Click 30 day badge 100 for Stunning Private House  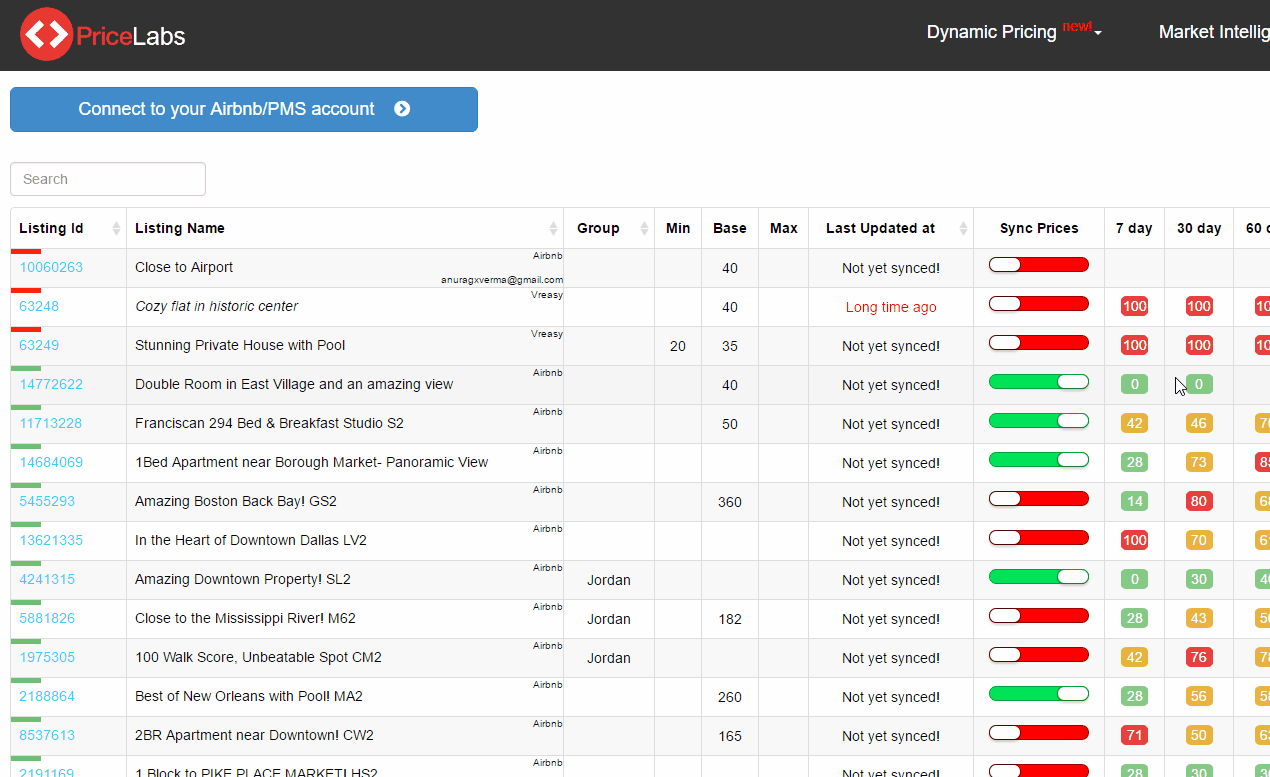(x=1199, y=346)
